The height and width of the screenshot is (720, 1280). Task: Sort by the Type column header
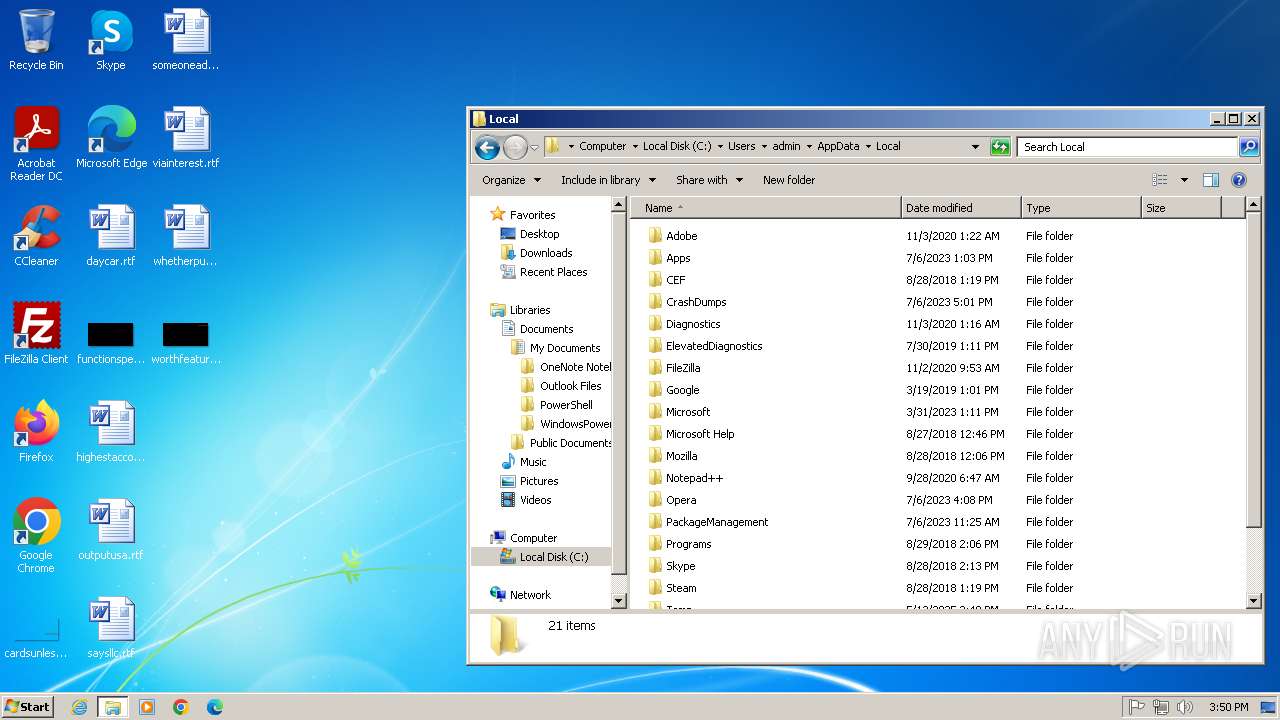click(1081, 208)
